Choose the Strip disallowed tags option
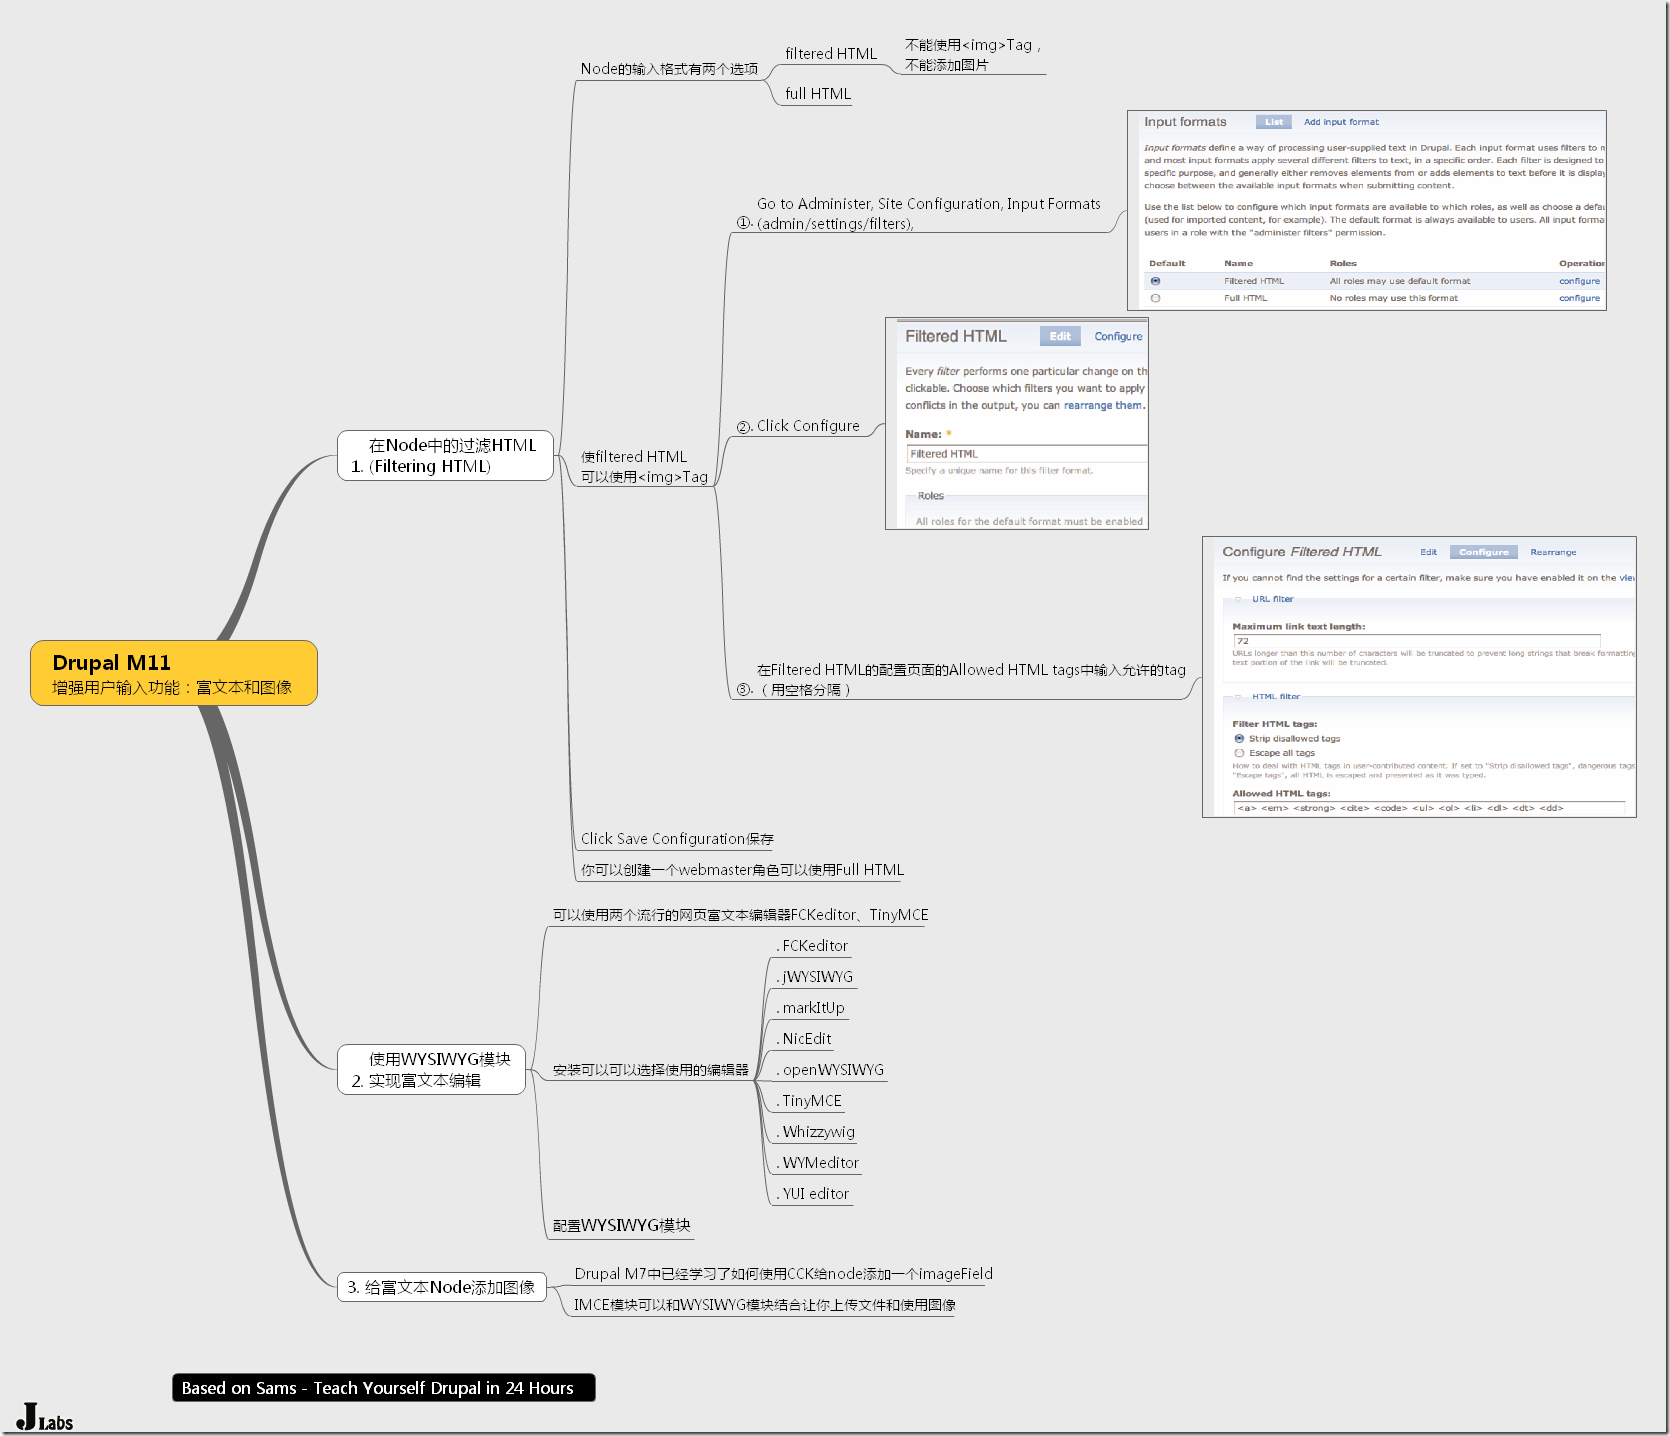This screenshot has width=1670, height=1436. click(x=1239, y=738)
